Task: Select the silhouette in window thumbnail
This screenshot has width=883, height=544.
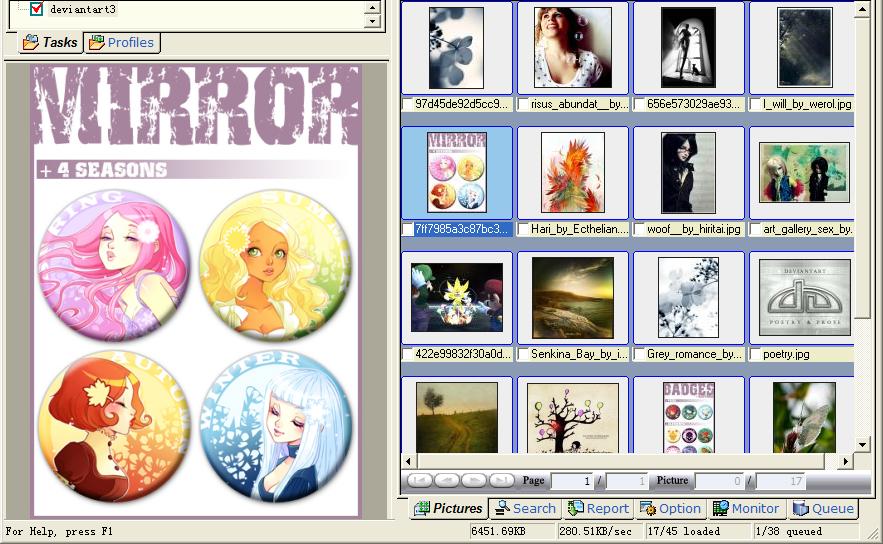Action: click(x=688, y=48)
